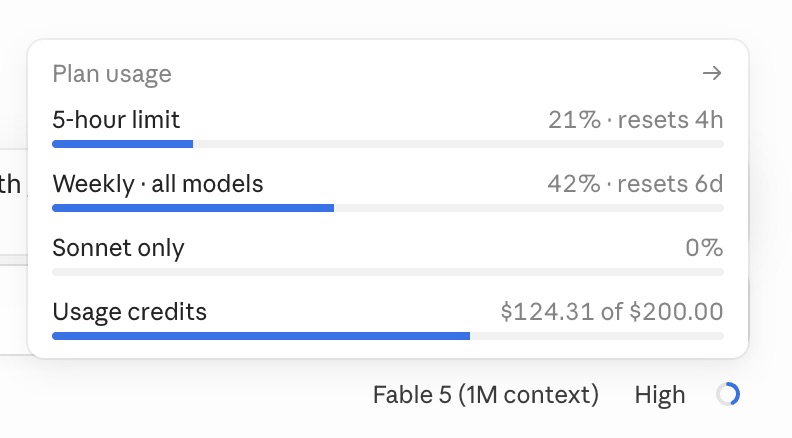Select the Sonnet only label
Viewport: 792px width, 438px height.
(x=118, y=248)
